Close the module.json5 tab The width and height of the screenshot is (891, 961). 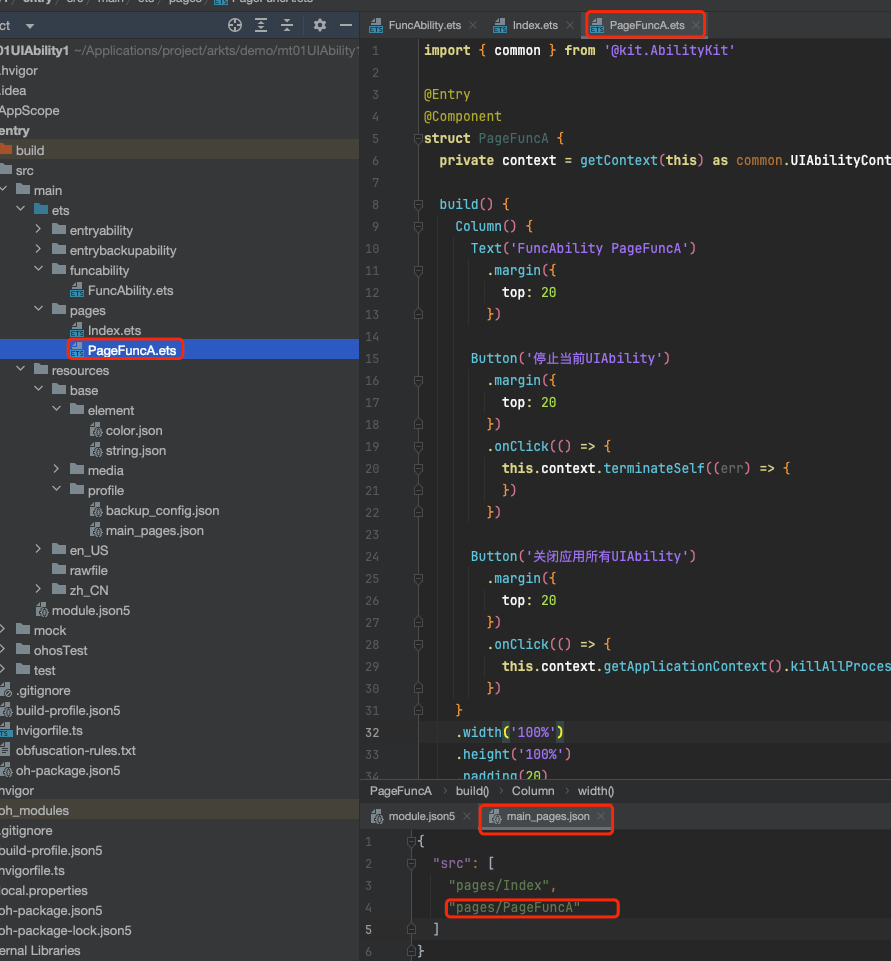(x=467, y=816)
